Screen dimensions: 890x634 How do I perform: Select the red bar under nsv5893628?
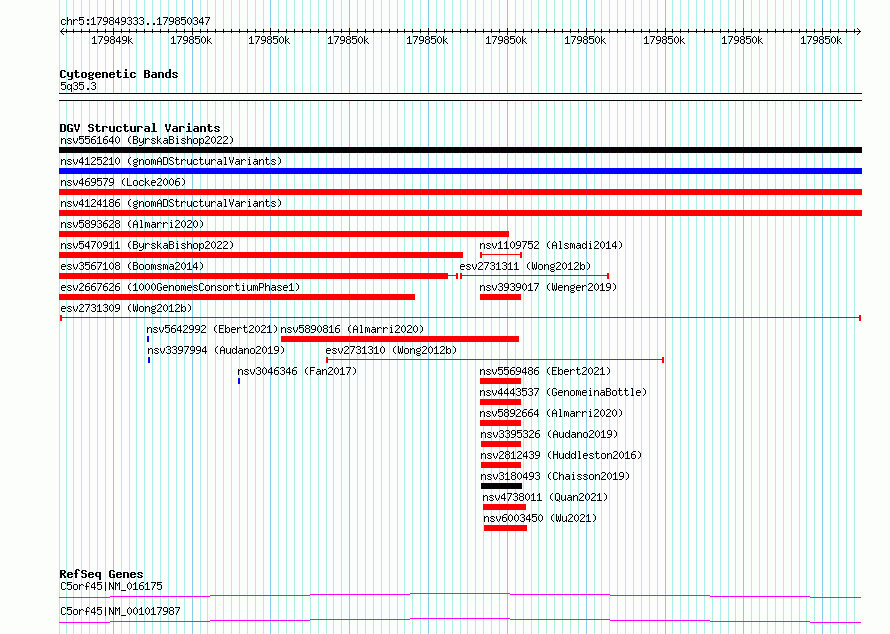284,234
